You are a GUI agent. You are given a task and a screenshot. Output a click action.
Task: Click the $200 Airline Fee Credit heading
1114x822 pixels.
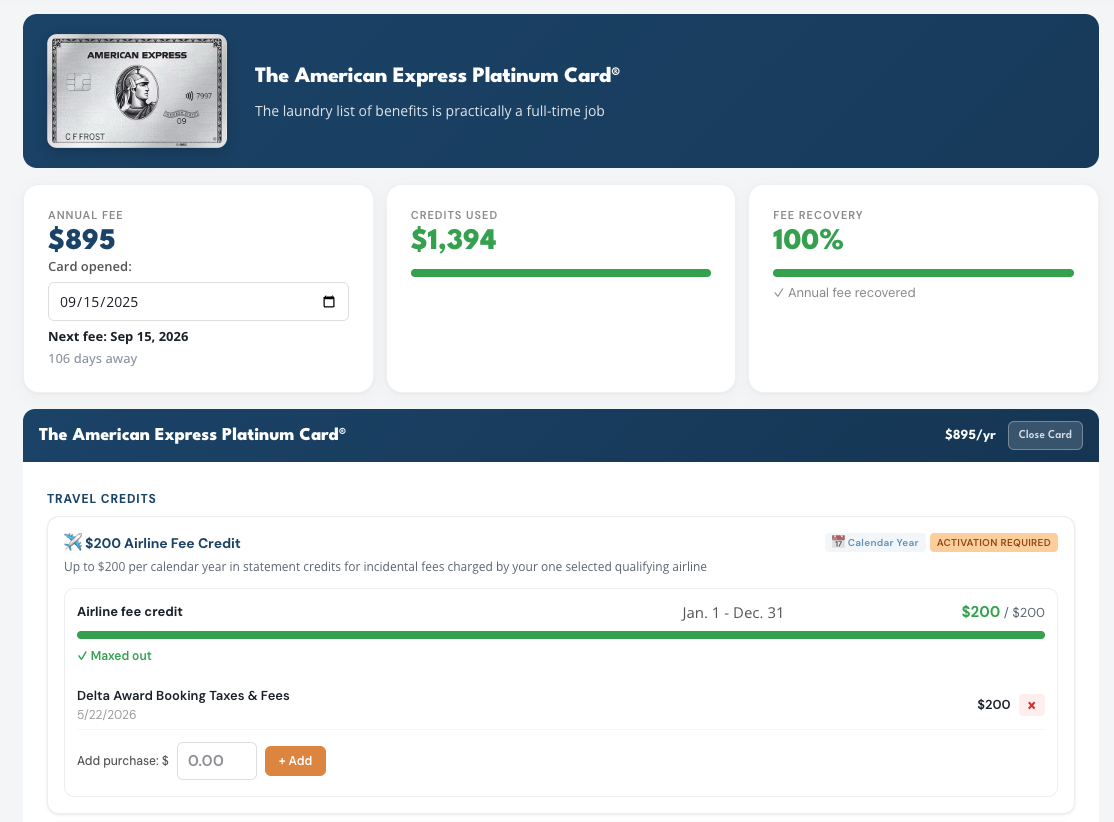(163, 543)
